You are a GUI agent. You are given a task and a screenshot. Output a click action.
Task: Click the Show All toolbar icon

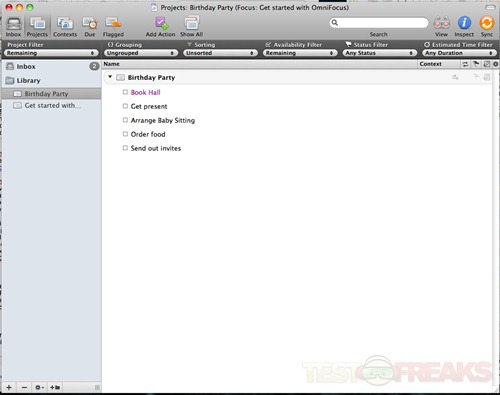pyautogui.click(x=192, y=23)
